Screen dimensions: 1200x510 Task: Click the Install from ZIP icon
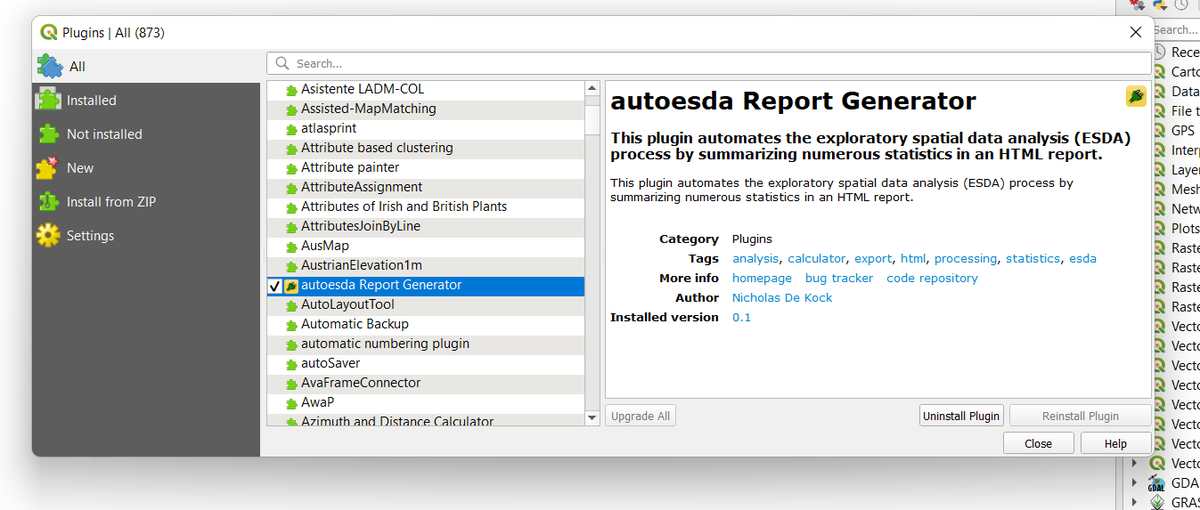point(49,202)
